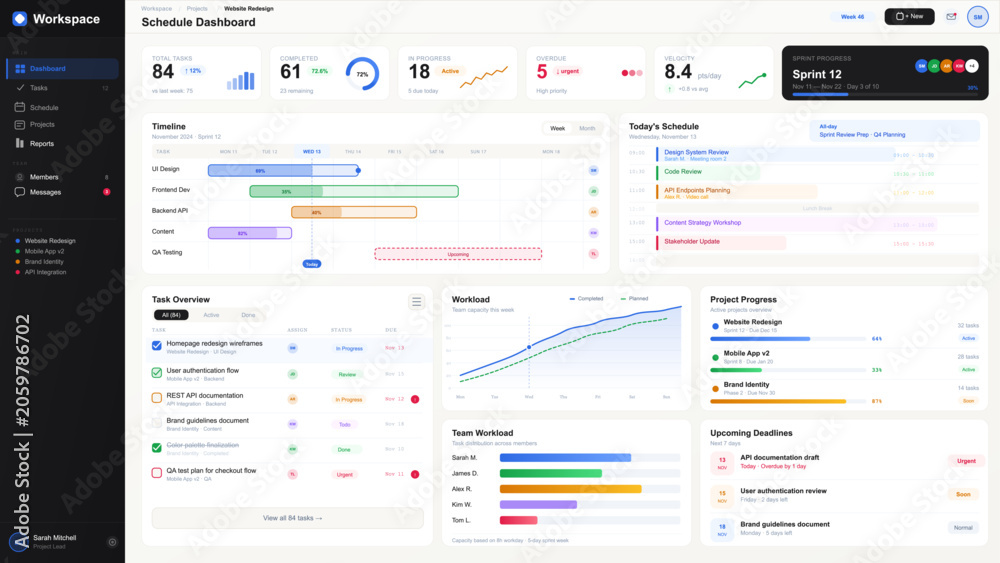Click the SM profile avatar
The height and width of the screenshot is (563, 1000).
tap(977, 17)
